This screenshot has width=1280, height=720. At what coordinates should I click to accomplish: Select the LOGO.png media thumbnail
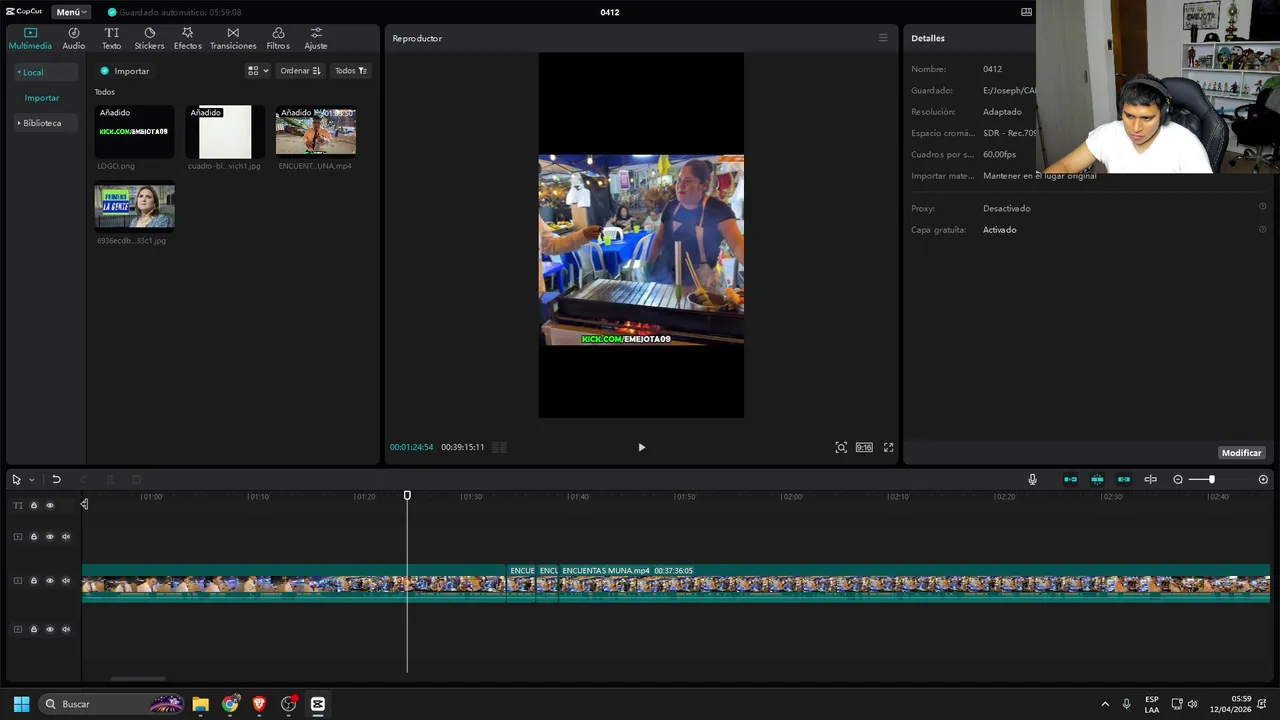[x=134, y=132]
